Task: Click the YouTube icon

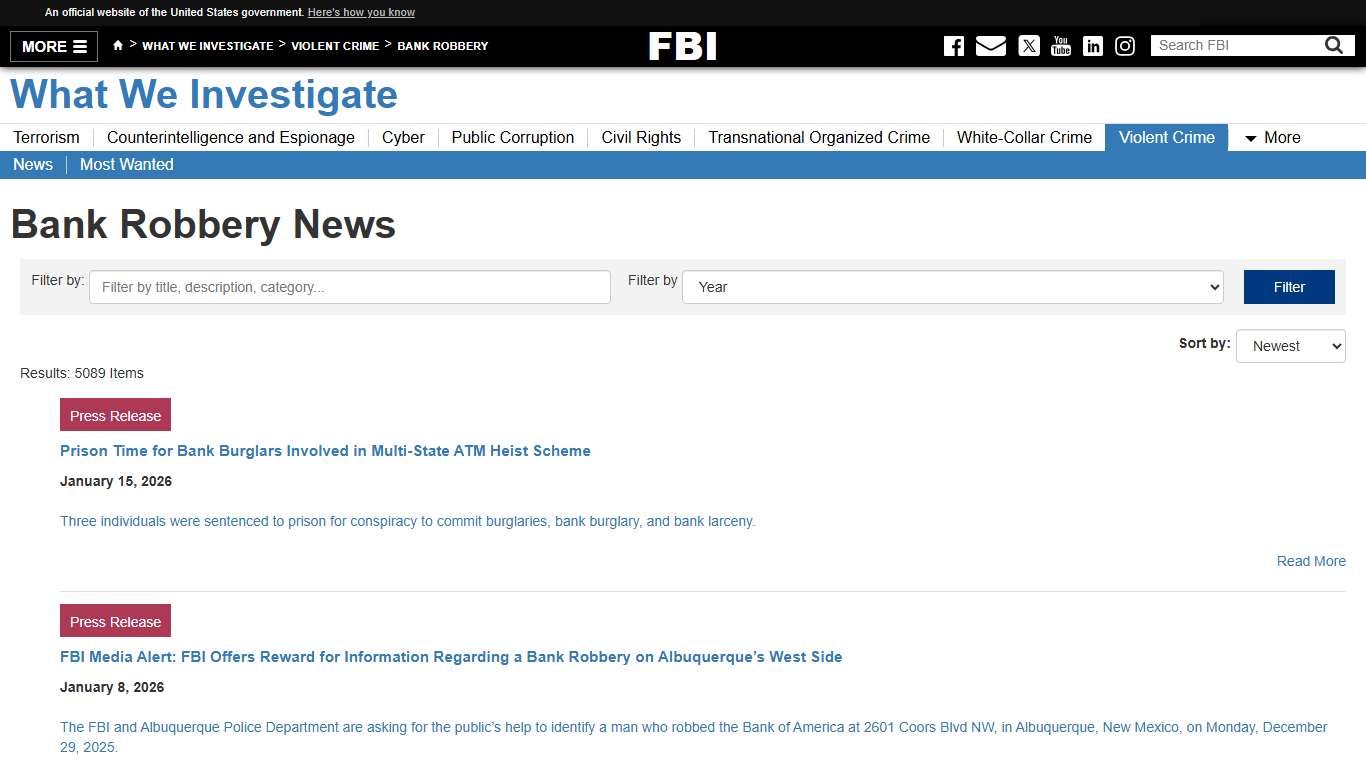Action: click(x=1060, y=45)
